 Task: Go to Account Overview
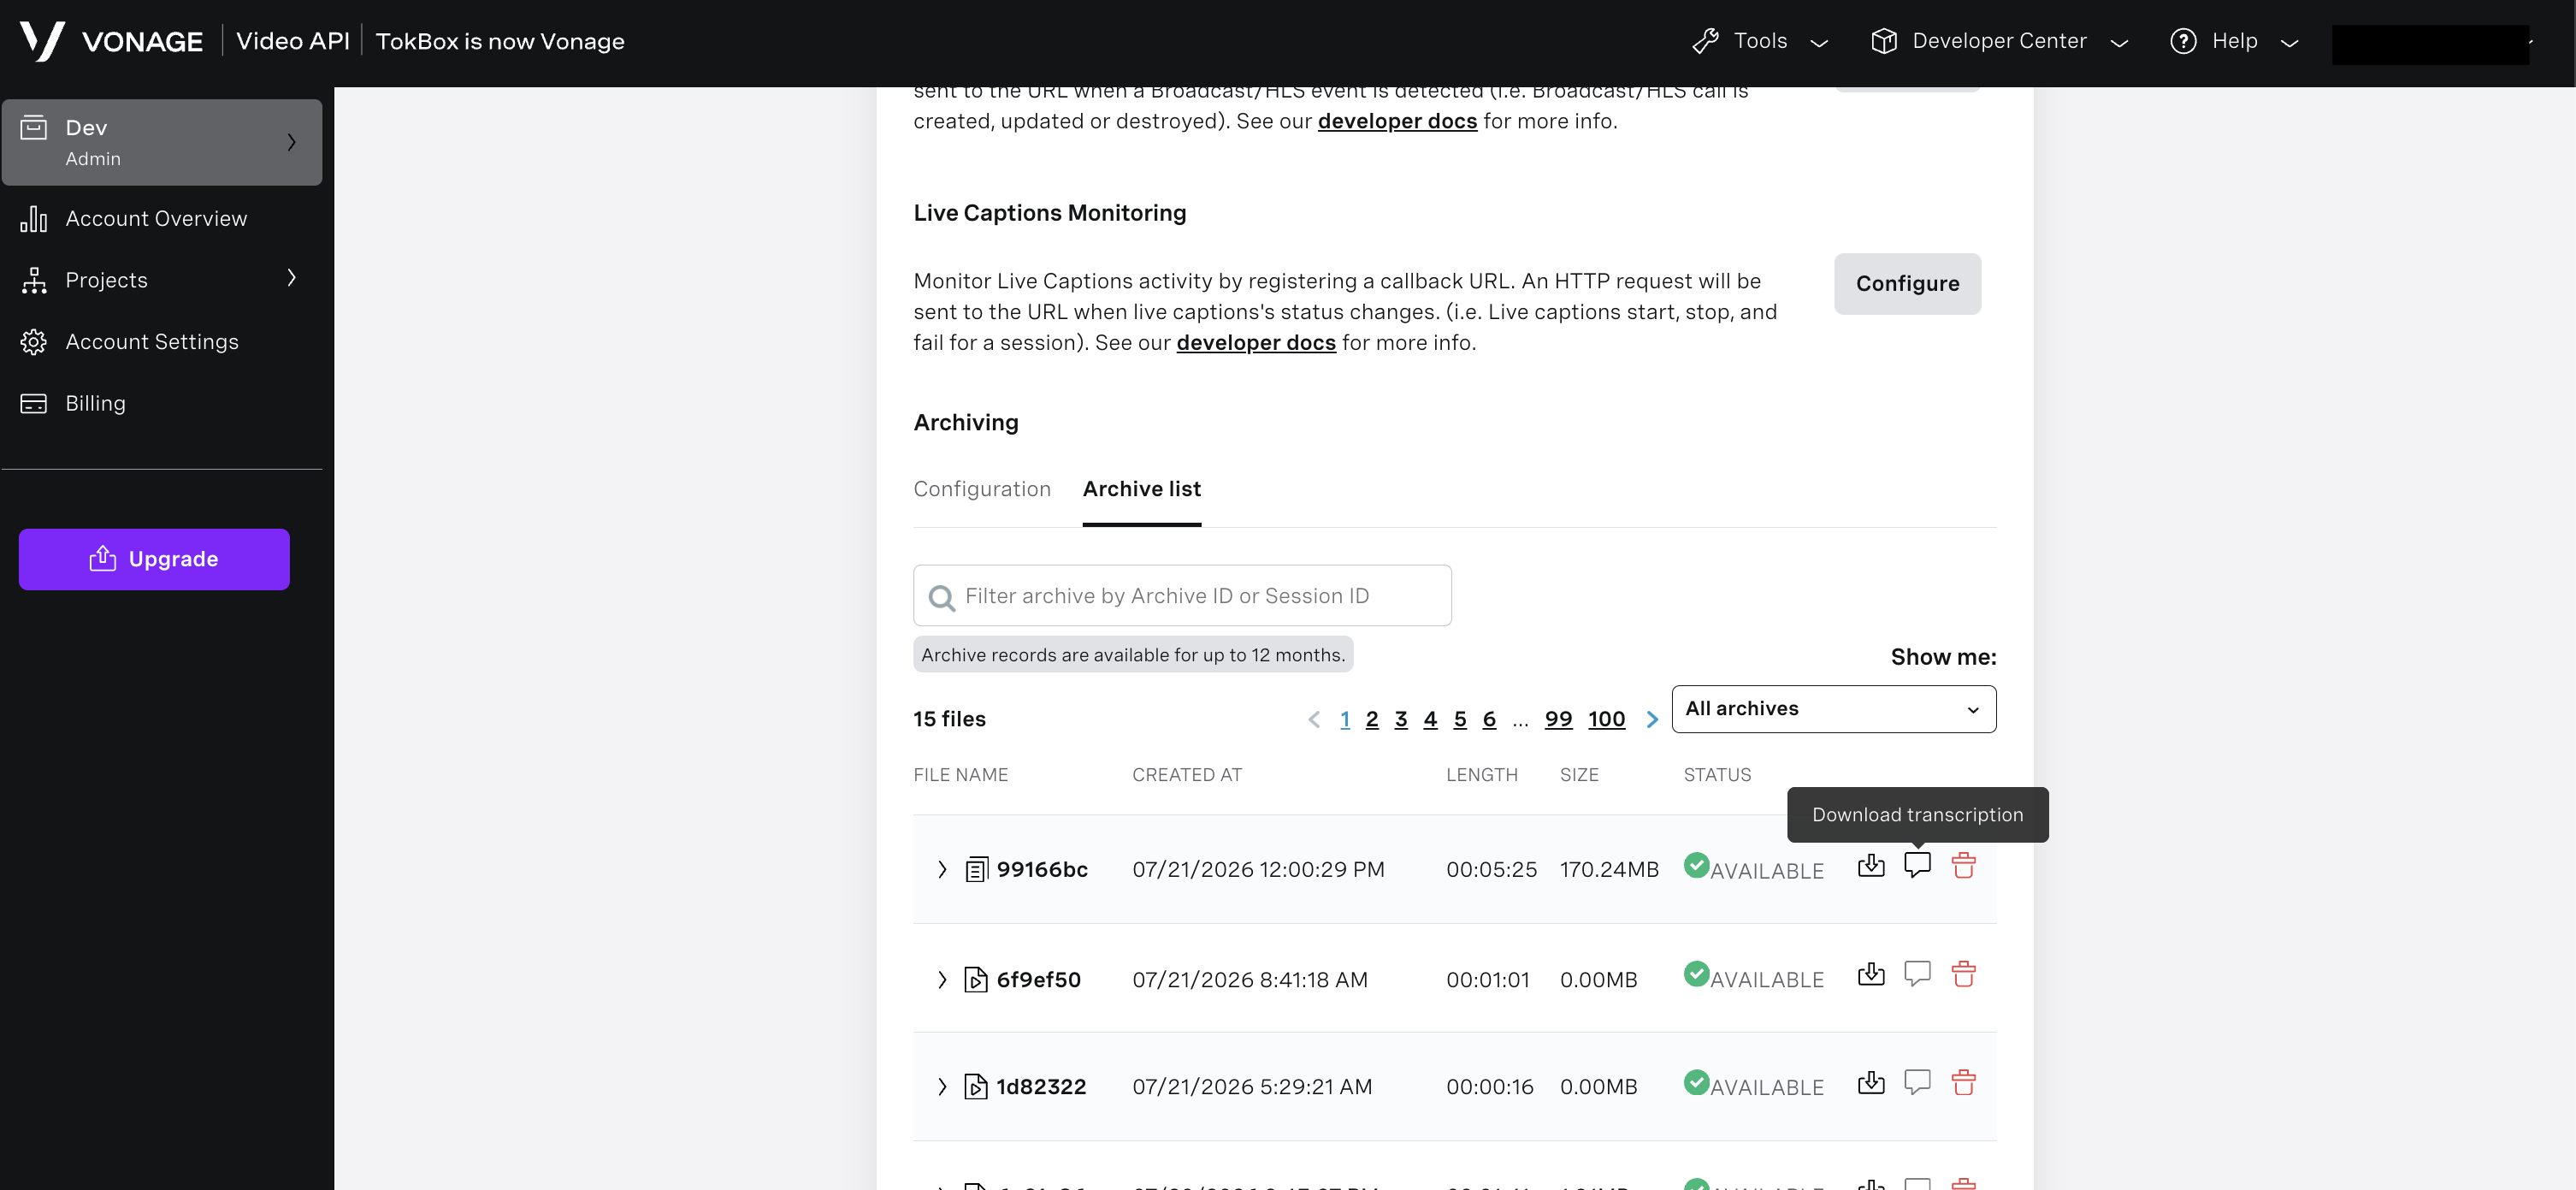156,219
